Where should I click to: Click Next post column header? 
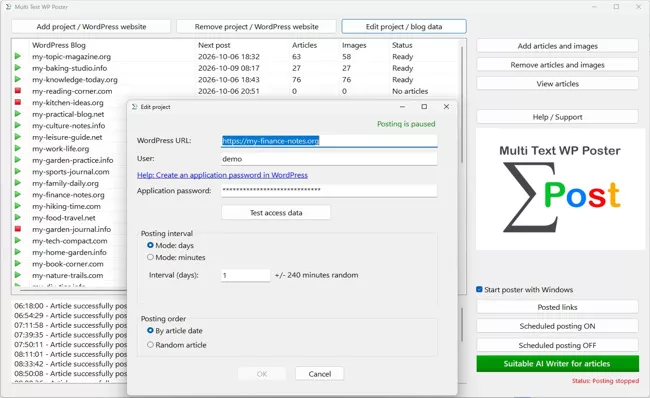214,45
